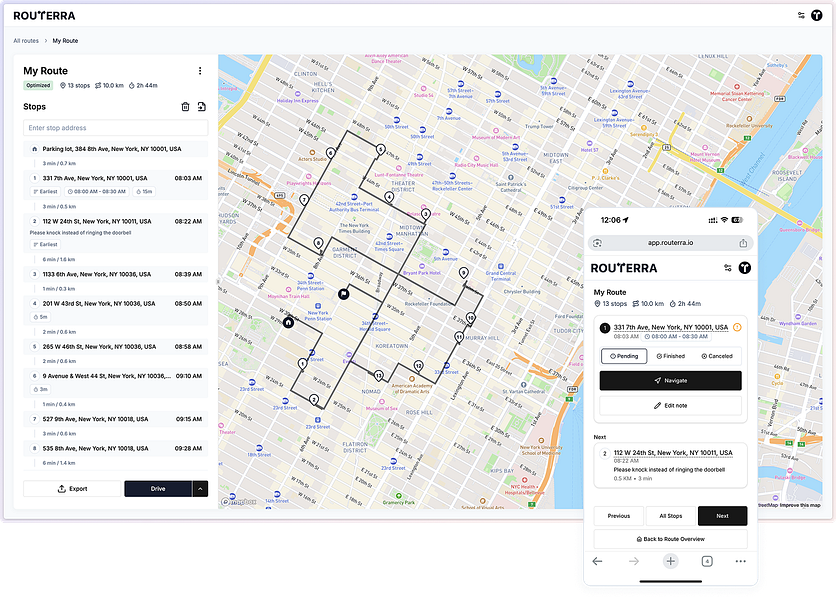
Task: Select map marker for stop 5
Action: coord(380,149)
